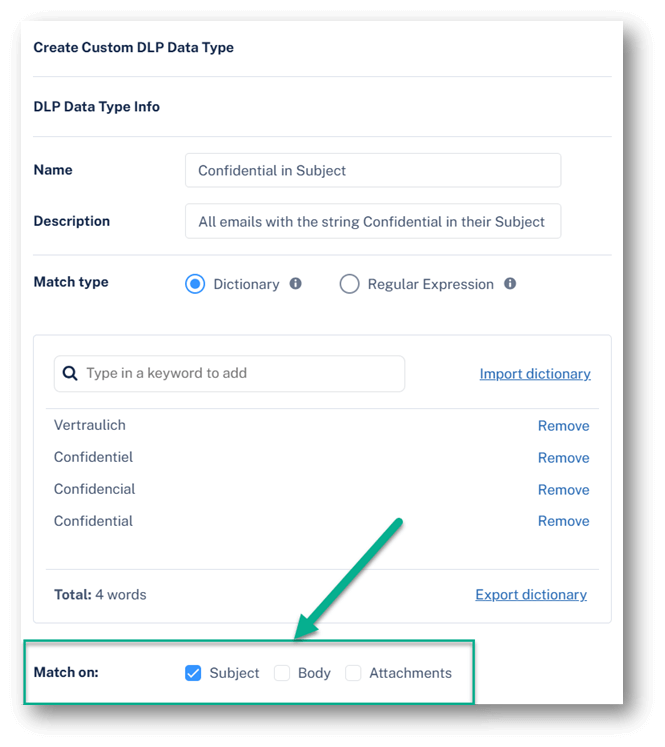Uncheck the Subject checkbox
Screen dimensions: 665x747
(x=193, y=673)
